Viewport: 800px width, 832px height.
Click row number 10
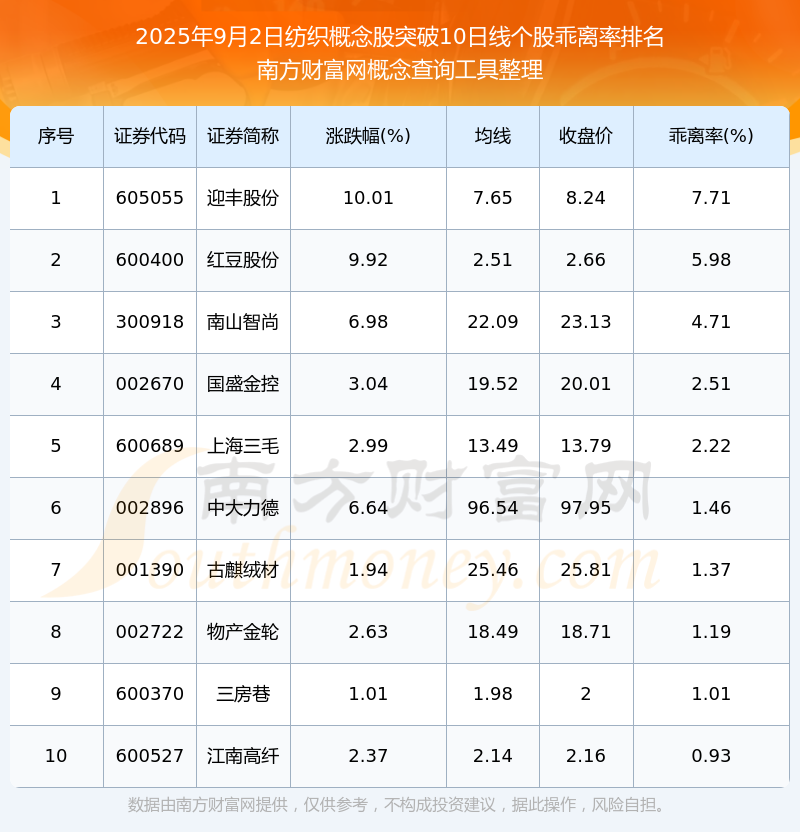click(56, 756)
